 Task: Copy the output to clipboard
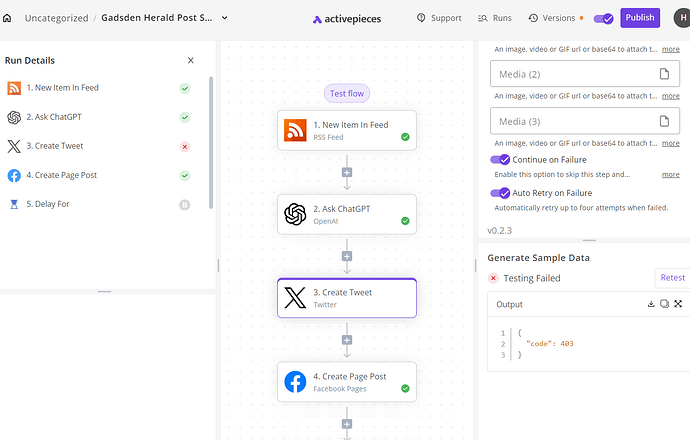[664, 304]
